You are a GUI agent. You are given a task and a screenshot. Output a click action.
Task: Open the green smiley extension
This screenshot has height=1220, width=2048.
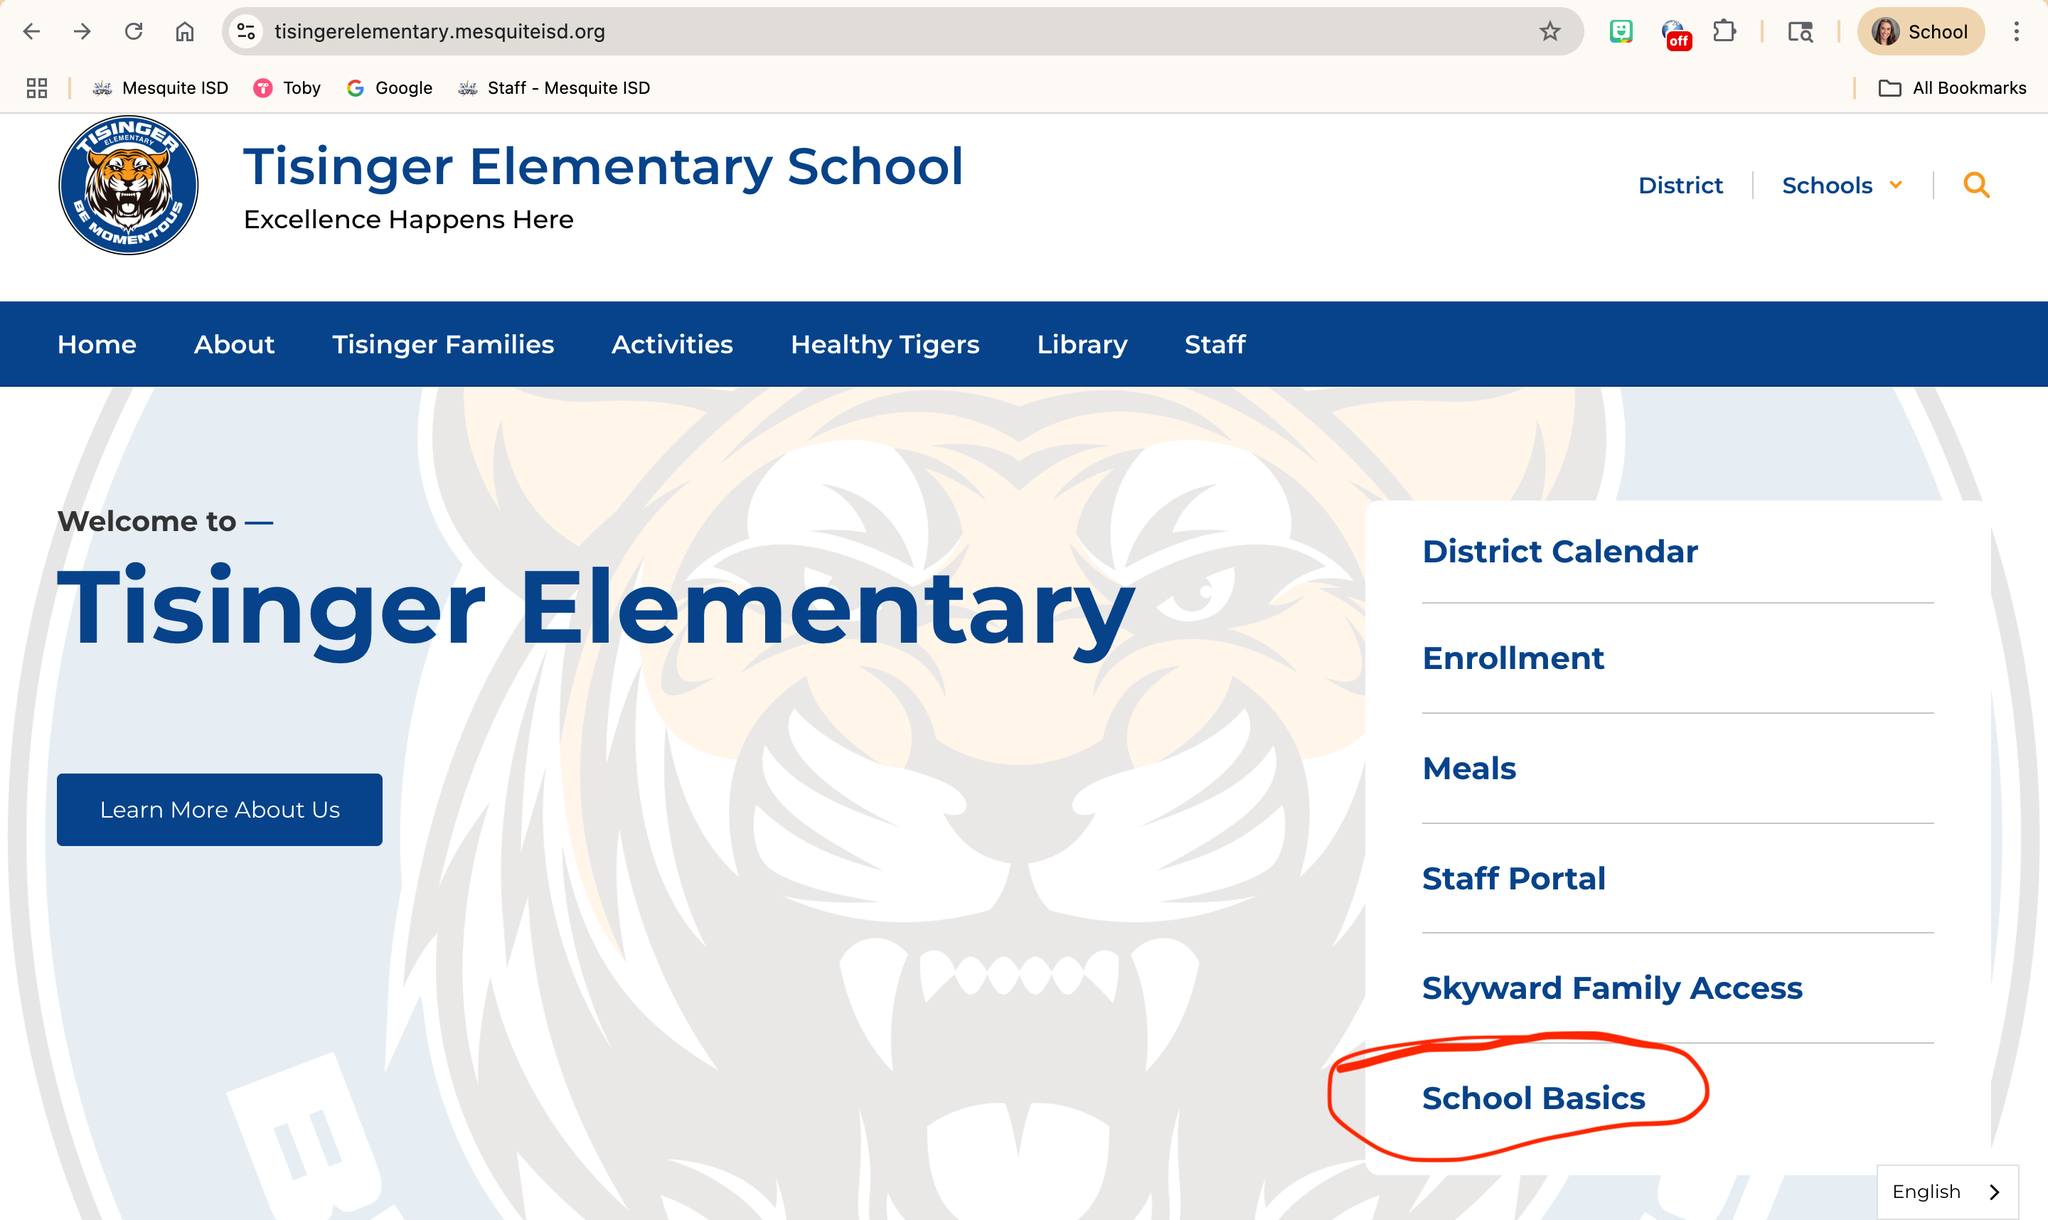tap(1621, 32)
